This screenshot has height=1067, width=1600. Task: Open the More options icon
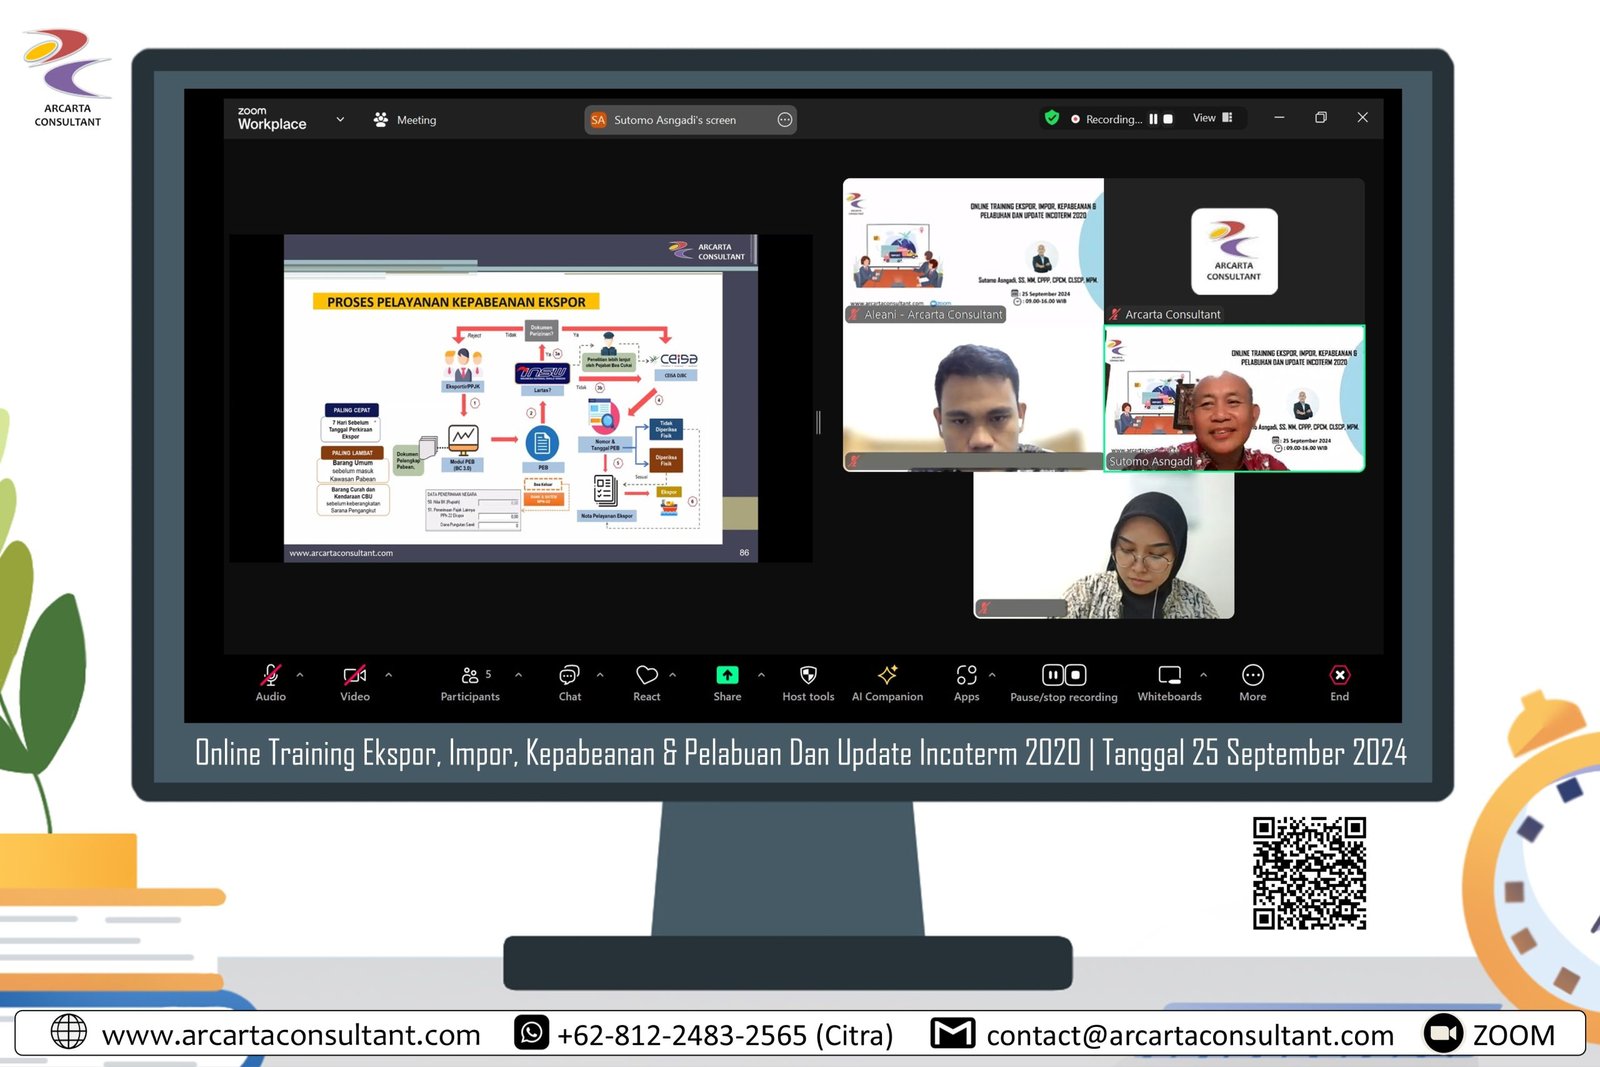(1252, 676)
